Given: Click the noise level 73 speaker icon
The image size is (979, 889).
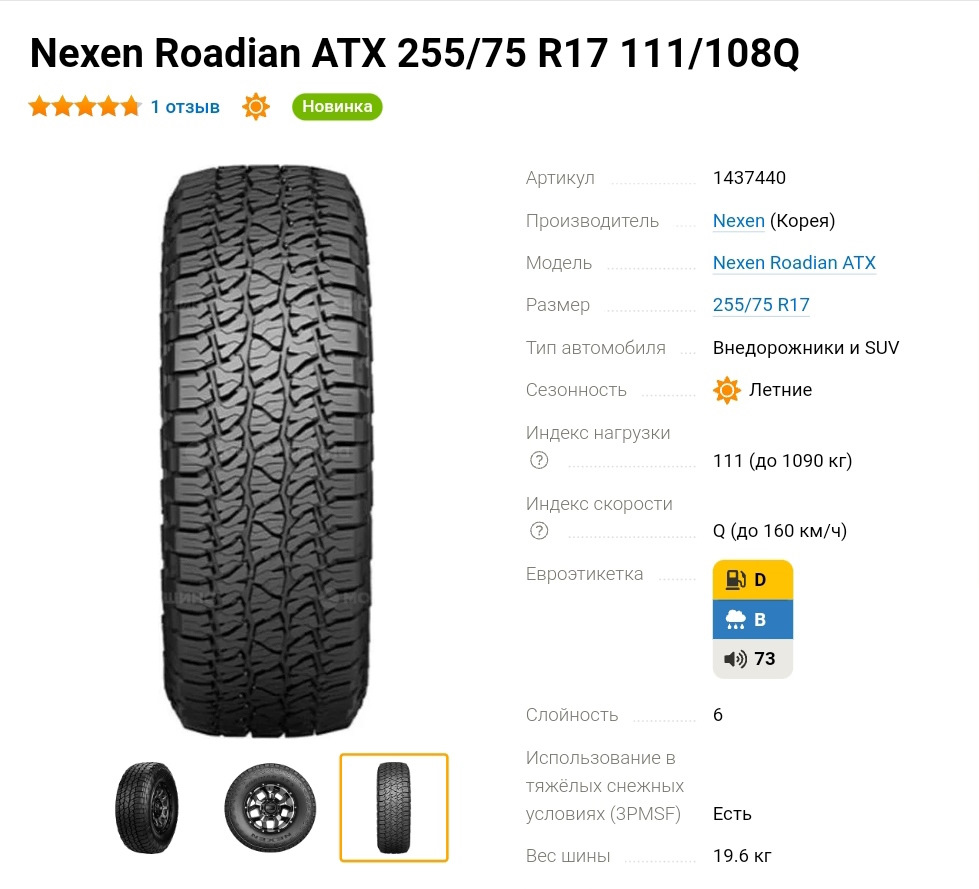Looking at the screenshot, I should (x=735, y=659).
